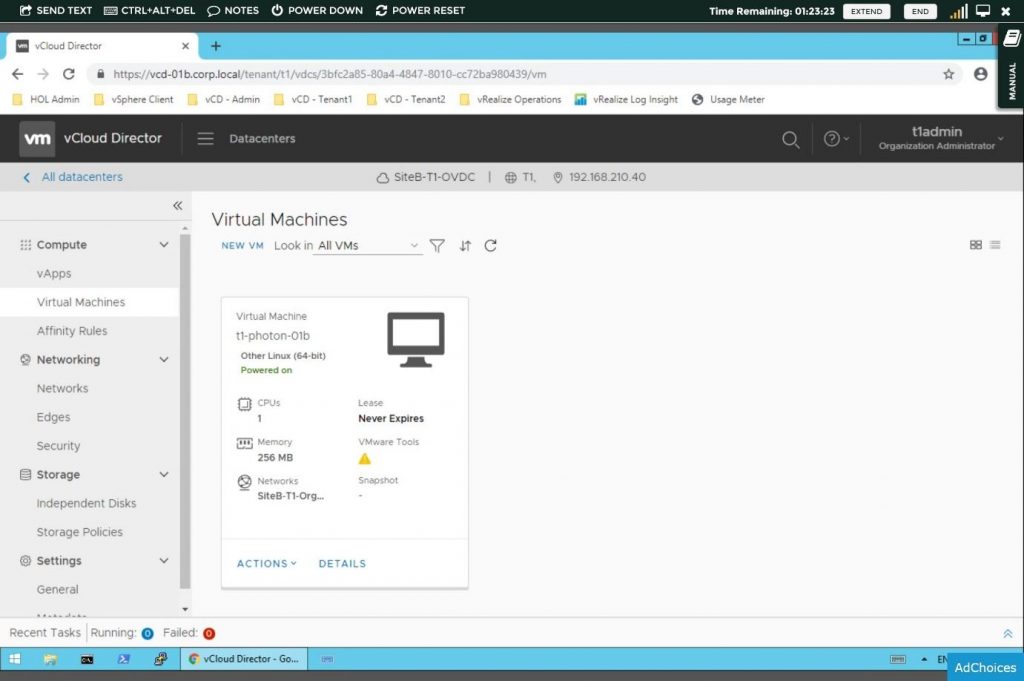Image resolution: width=1024 pixels, height=681 pixels.
Task: Click the Datacenters header label
Action: pos(262,138)
